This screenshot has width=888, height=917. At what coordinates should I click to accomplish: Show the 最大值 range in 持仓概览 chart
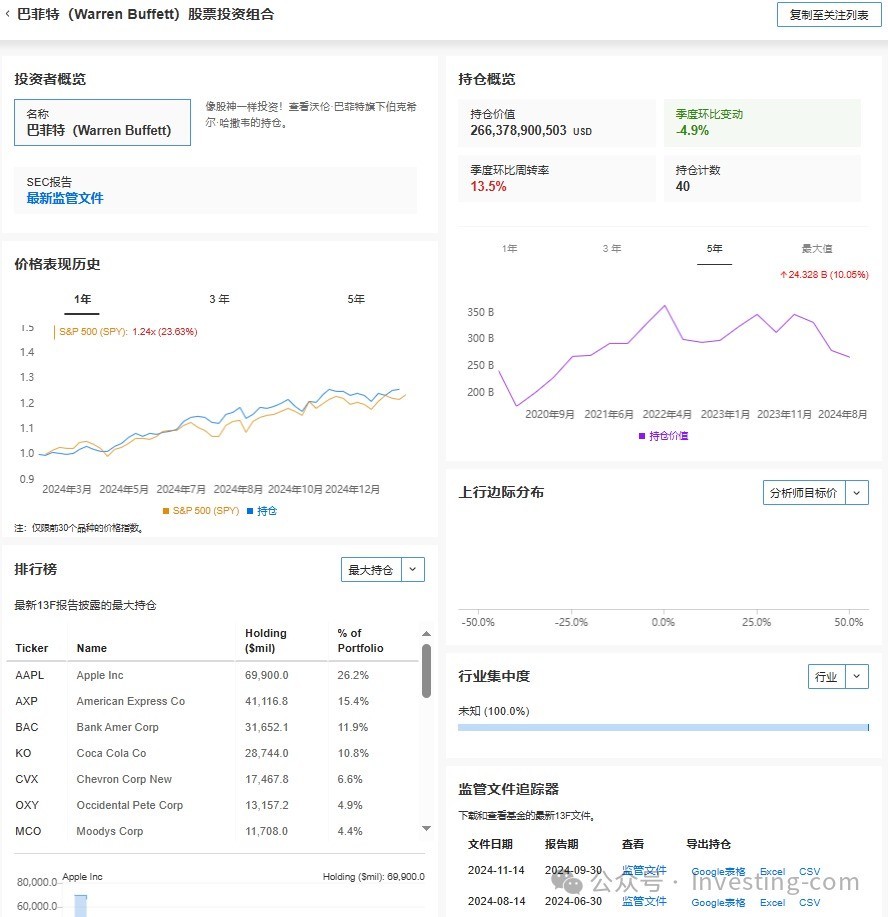pyautogui.click(x=816, y=248)
